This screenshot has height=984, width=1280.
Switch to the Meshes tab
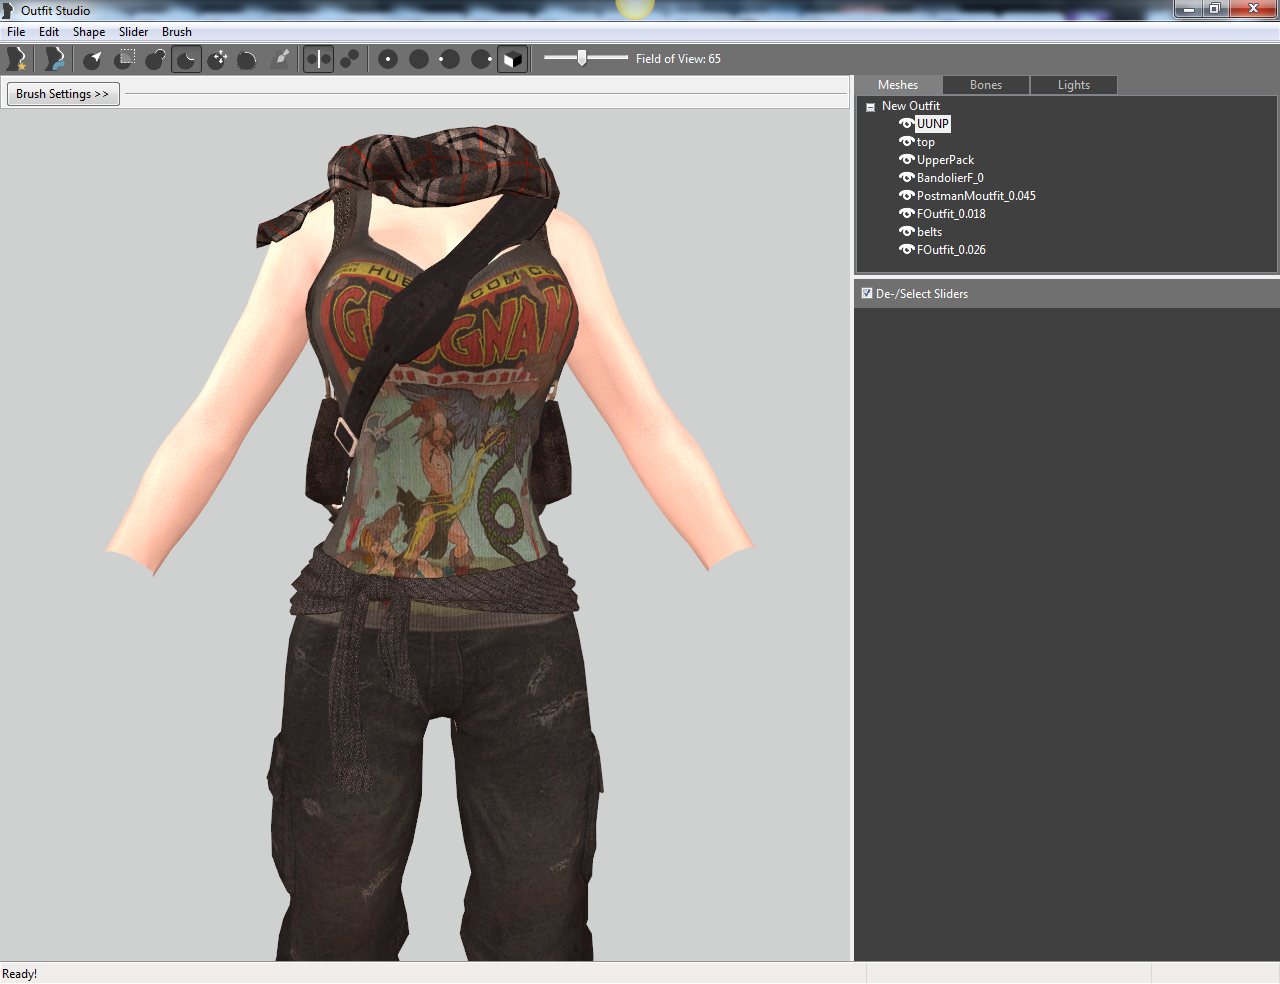click(898, 85)
